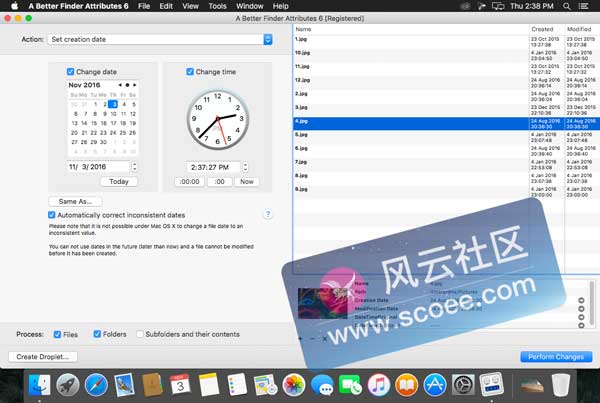Open Messages from the Dock

pyautogui.click(x=322, y=385)
